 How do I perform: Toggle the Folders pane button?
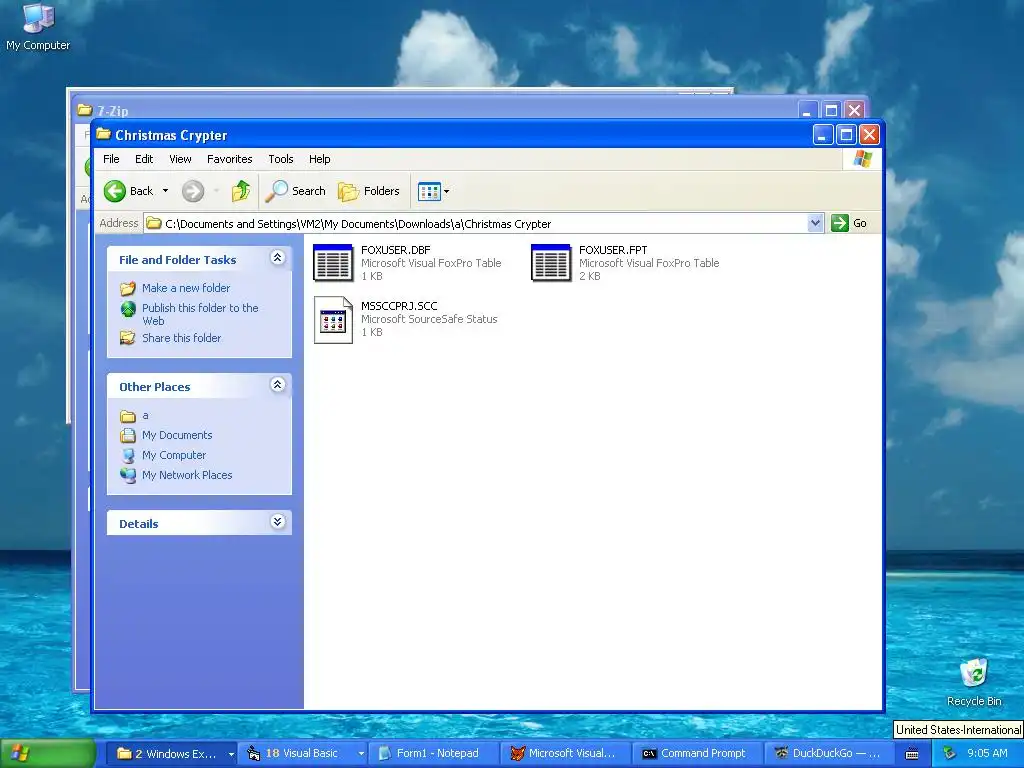coord(369,191)
